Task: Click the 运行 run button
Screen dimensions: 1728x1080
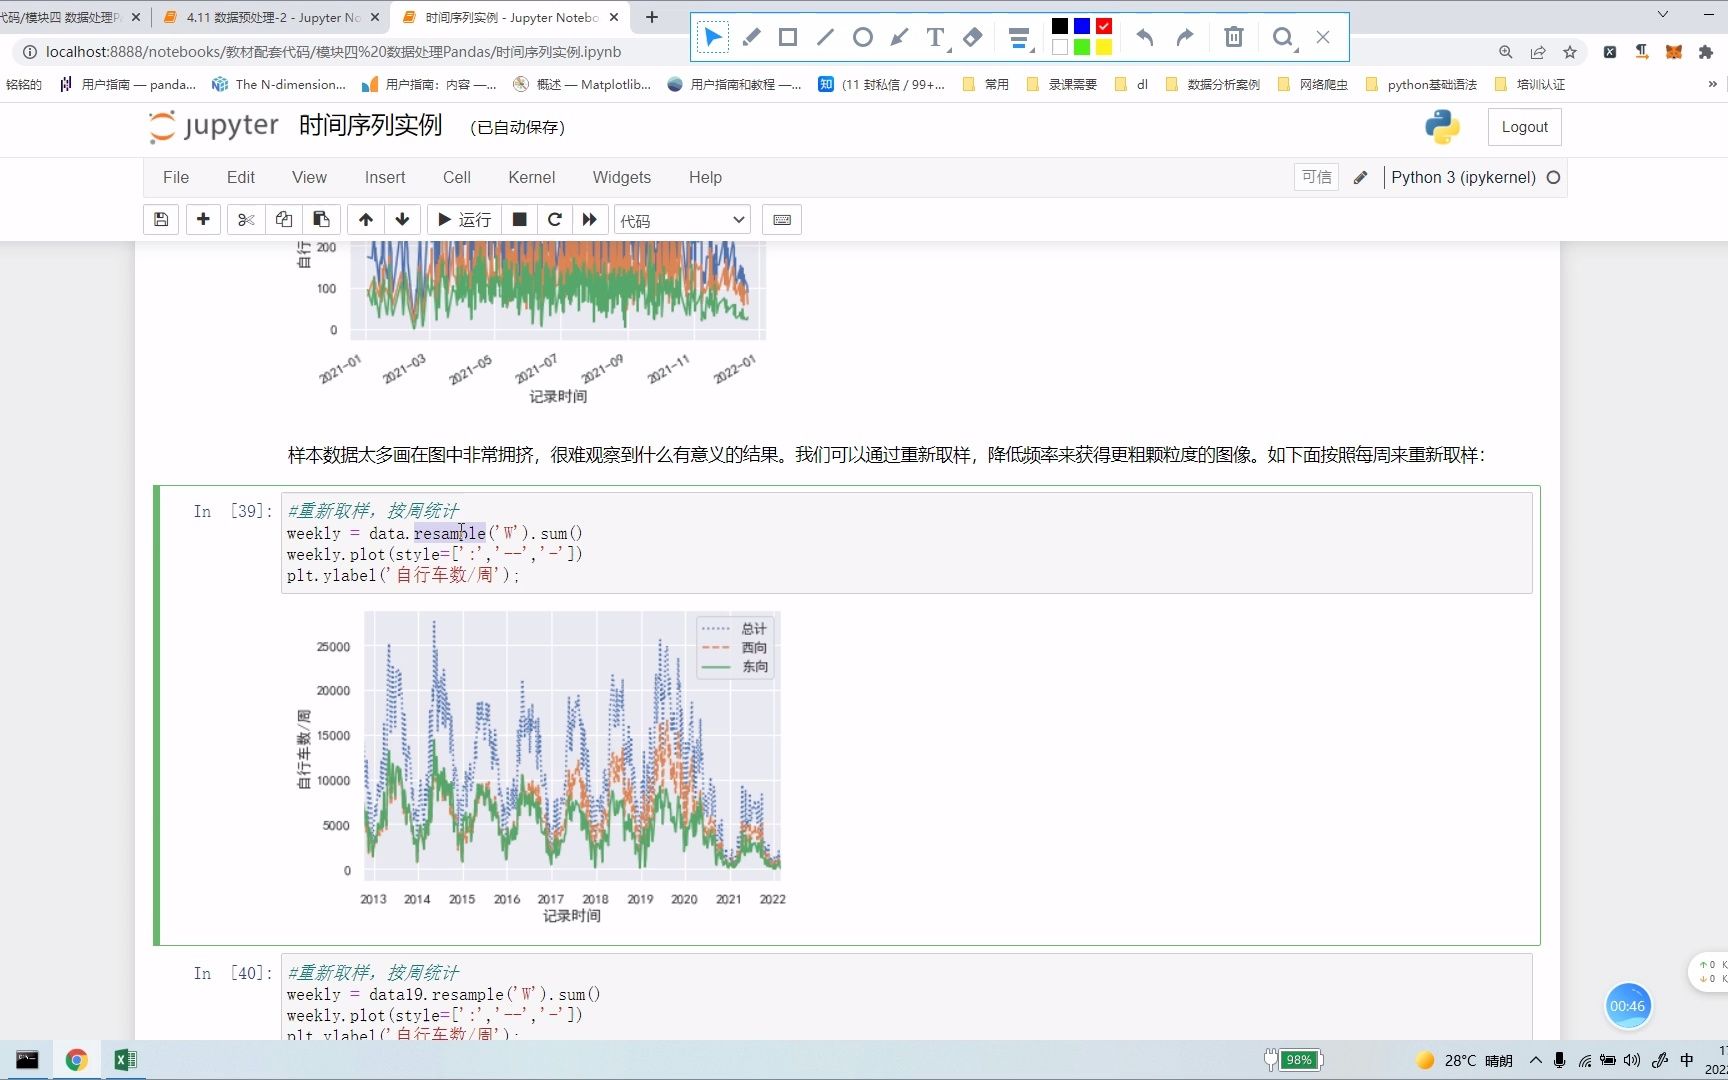Action: pyautogui.click(x=464, y=220)
